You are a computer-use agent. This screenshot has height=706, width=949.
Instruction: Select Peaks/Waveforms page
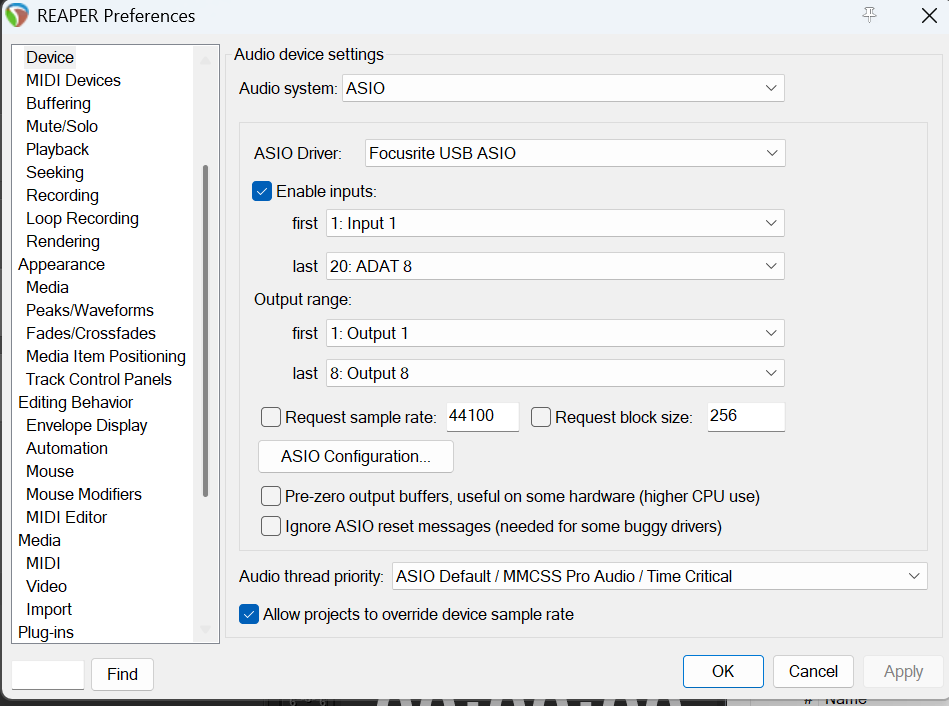[90, 311]
